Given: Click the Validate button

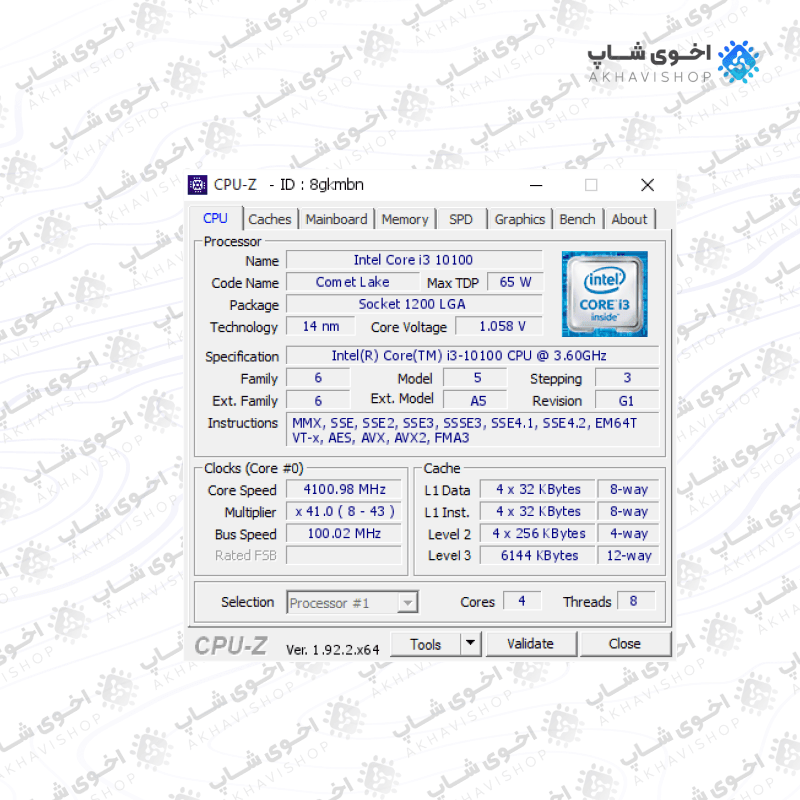Looking at the screenshot, I should [x=531, y=644].
